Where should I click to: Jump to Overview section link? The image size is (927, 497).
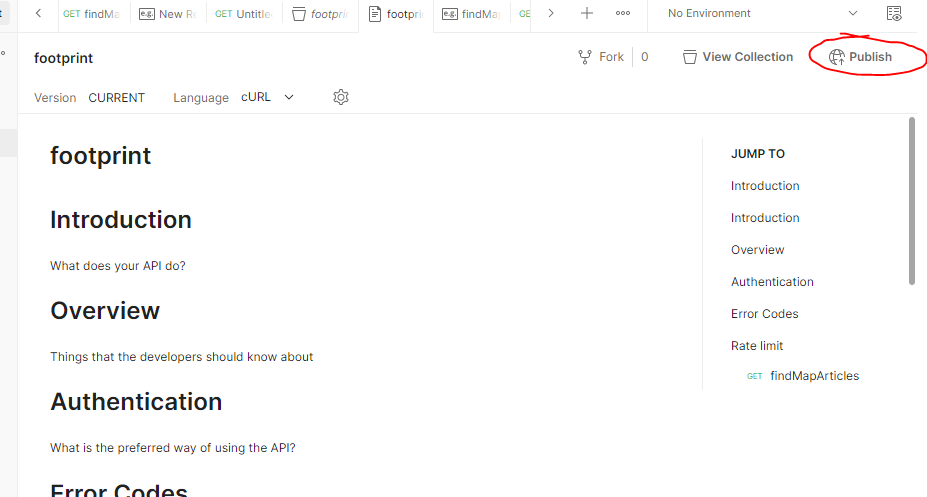757,249
